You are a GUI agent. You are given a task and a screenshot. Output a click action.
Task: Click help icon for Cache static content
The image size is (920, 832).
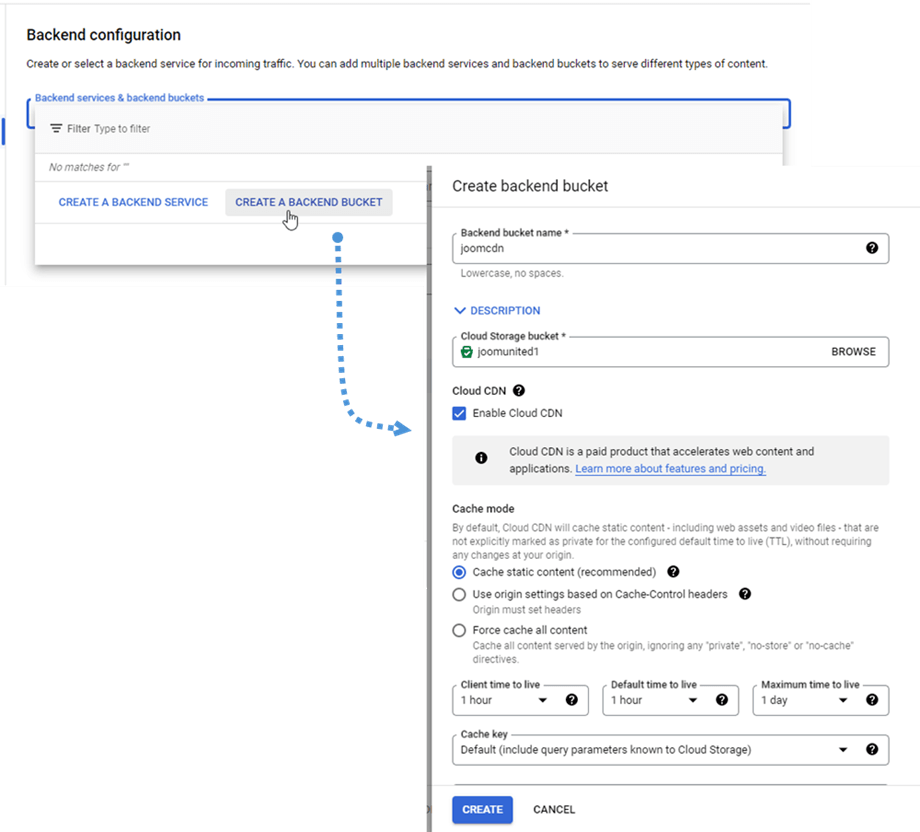click(x=673, y=572)
